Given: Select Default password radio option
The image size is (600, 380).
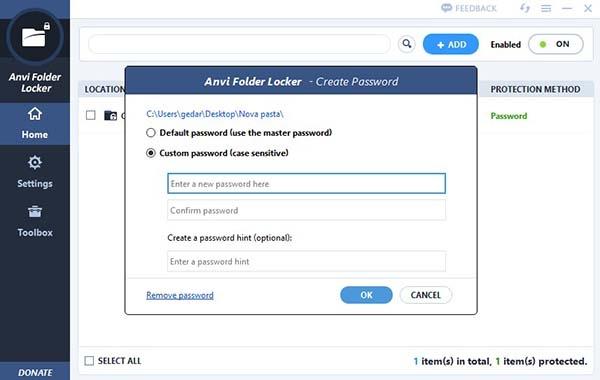Looking at the screenshot, I should pyautogui.click(x=151, y=133).
